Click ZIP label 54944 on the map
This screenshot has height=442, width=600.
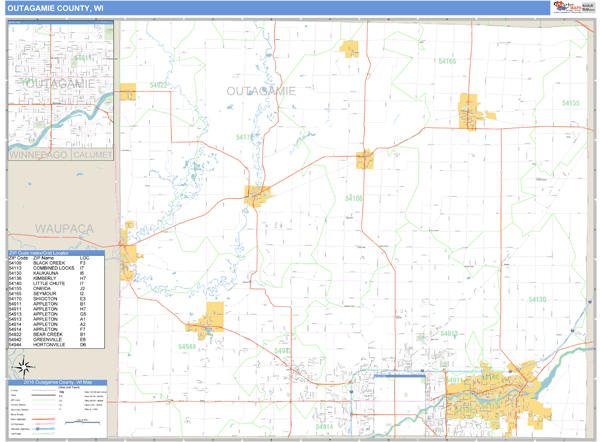point(187,347)
